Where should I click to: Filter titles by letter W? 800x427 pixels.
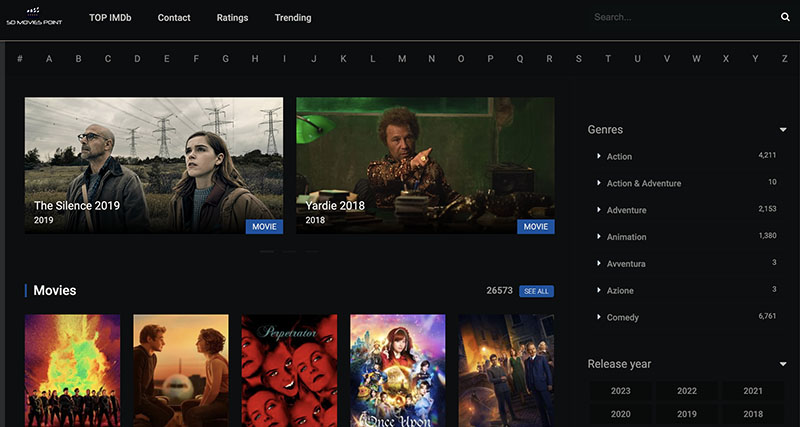(696, 59)
